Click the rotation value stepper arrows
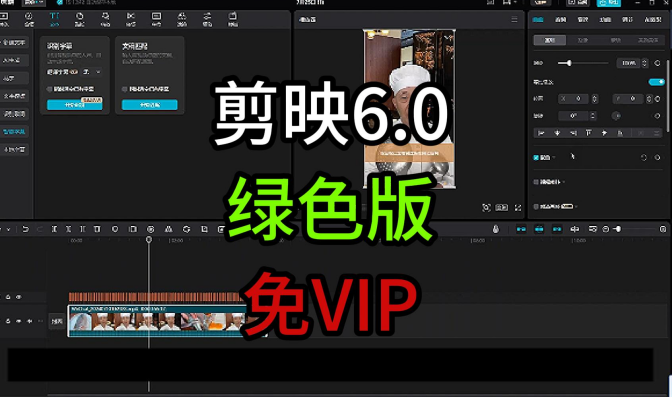The width and height of the screenshot is (672, 397). [x=593, y=116]
